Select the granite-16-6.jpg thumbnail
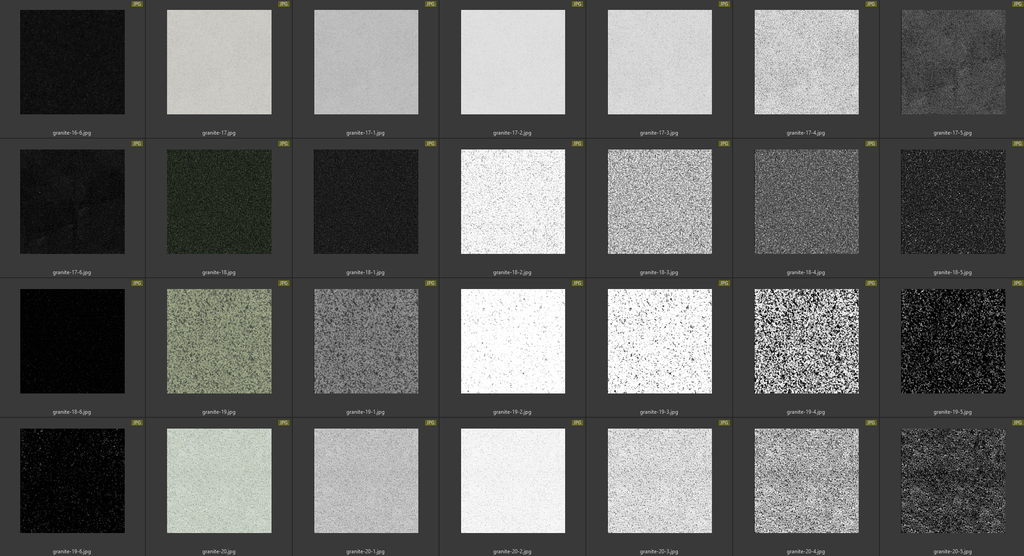The image size is (1024, 556). tap(72, 62)
